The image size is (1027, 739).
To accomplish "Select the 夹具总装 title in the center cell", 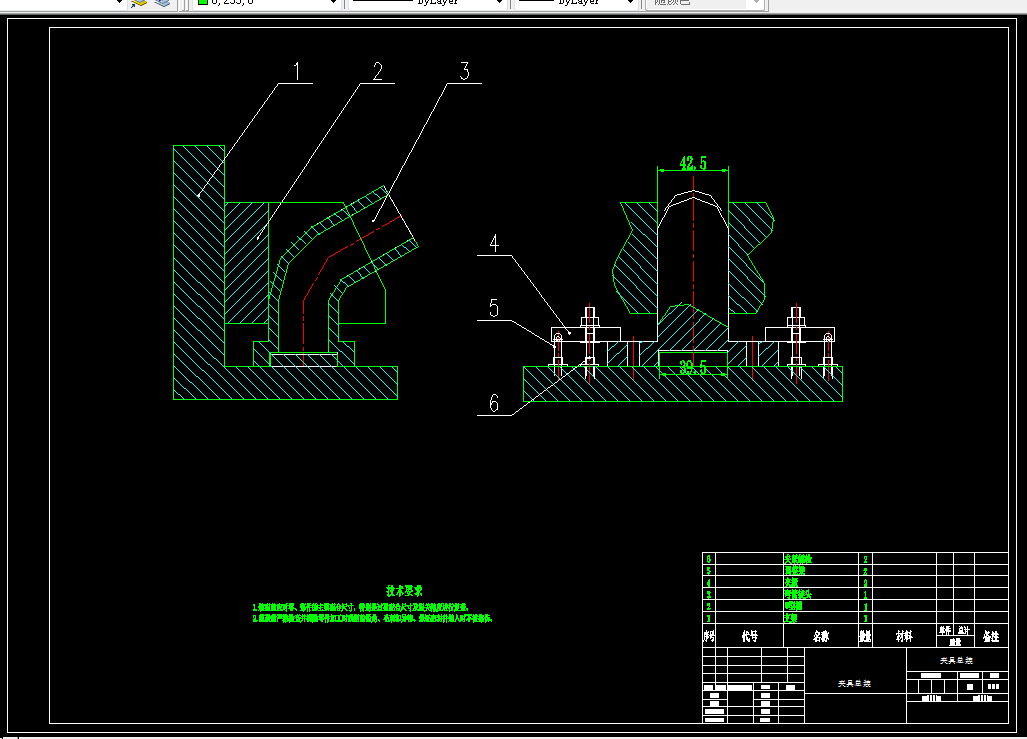I will [854, 683].
